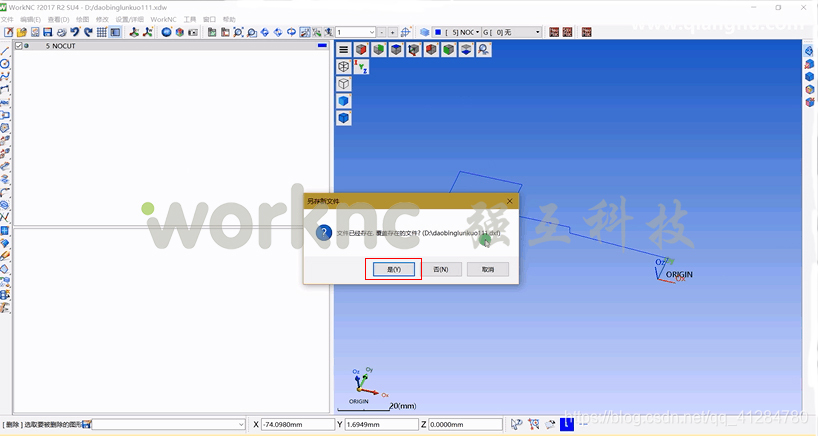The height and width of the screenshot is (436, 818).
Task: Click the Z coordinate field
Action: click(465, 425)
